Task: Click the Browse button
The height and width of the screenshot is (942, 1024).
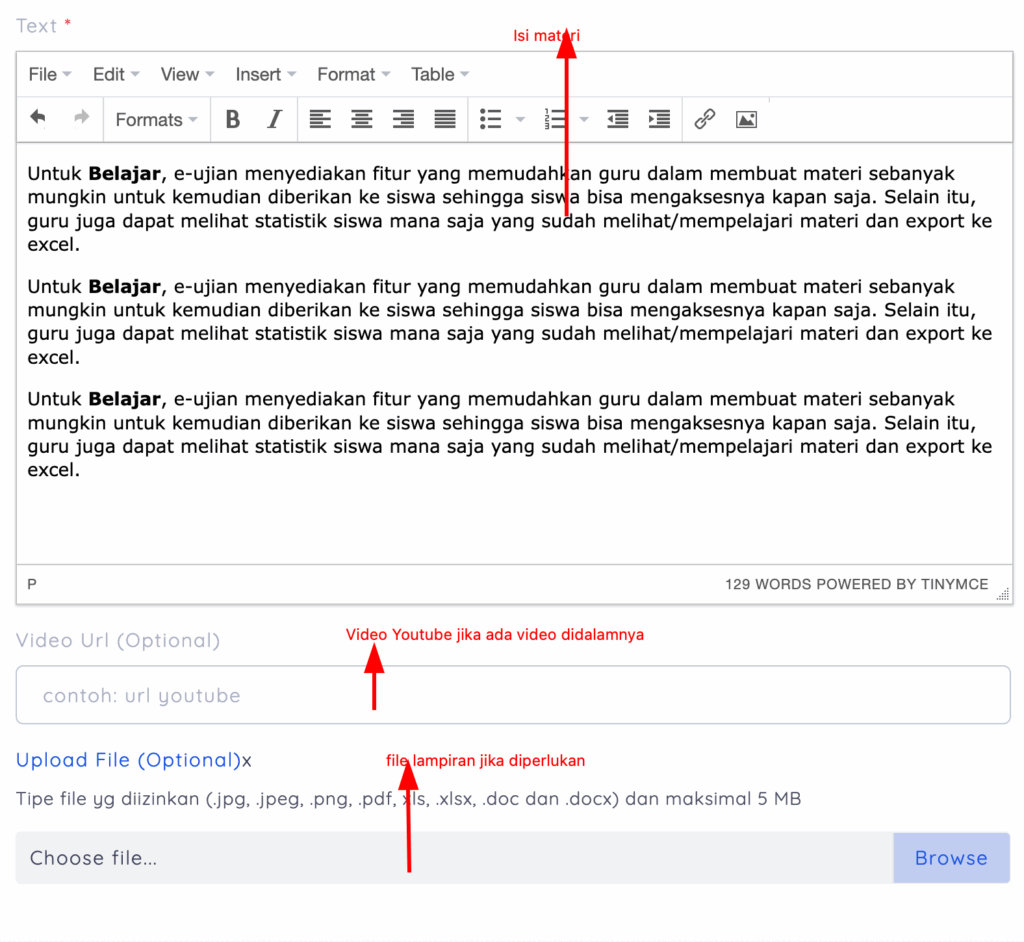Action: [950, 858]
